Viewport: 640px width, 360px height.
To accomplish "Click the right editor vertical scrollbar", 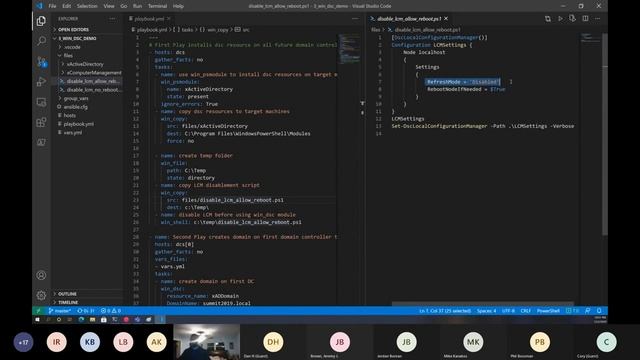I will pos(605,135).
